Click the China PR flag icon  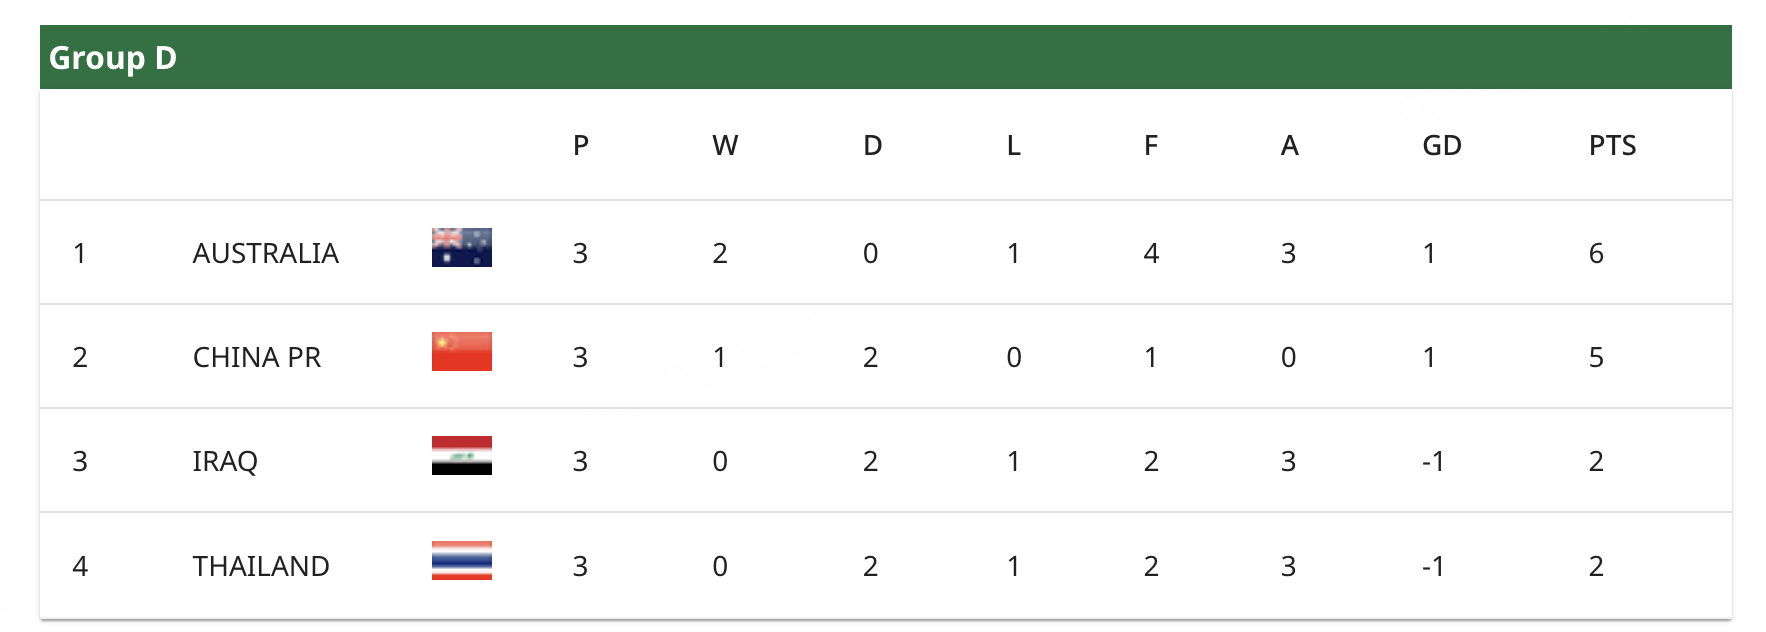coord(461,351)
